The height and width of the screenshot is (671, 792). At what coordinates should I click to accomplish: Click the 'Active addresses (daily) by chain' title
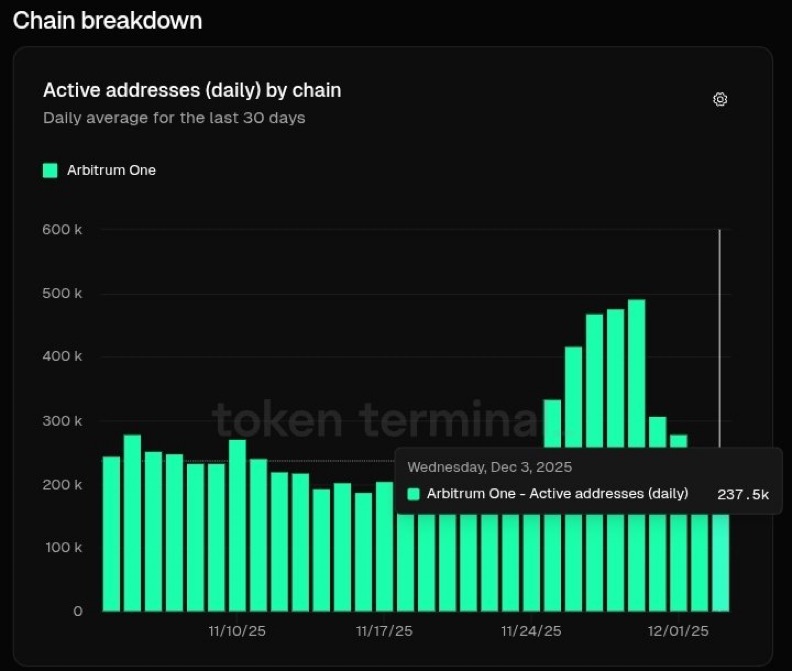point(192,90)
